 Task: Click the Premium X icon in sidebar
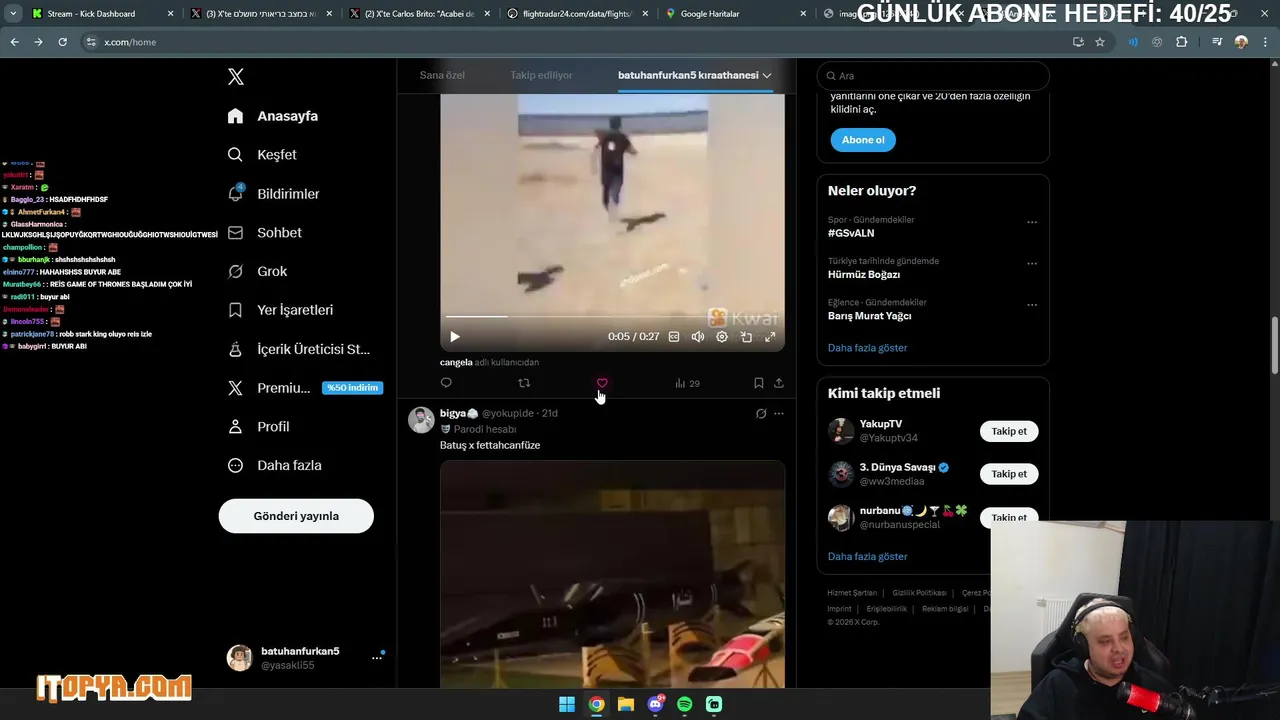[235, 388]
